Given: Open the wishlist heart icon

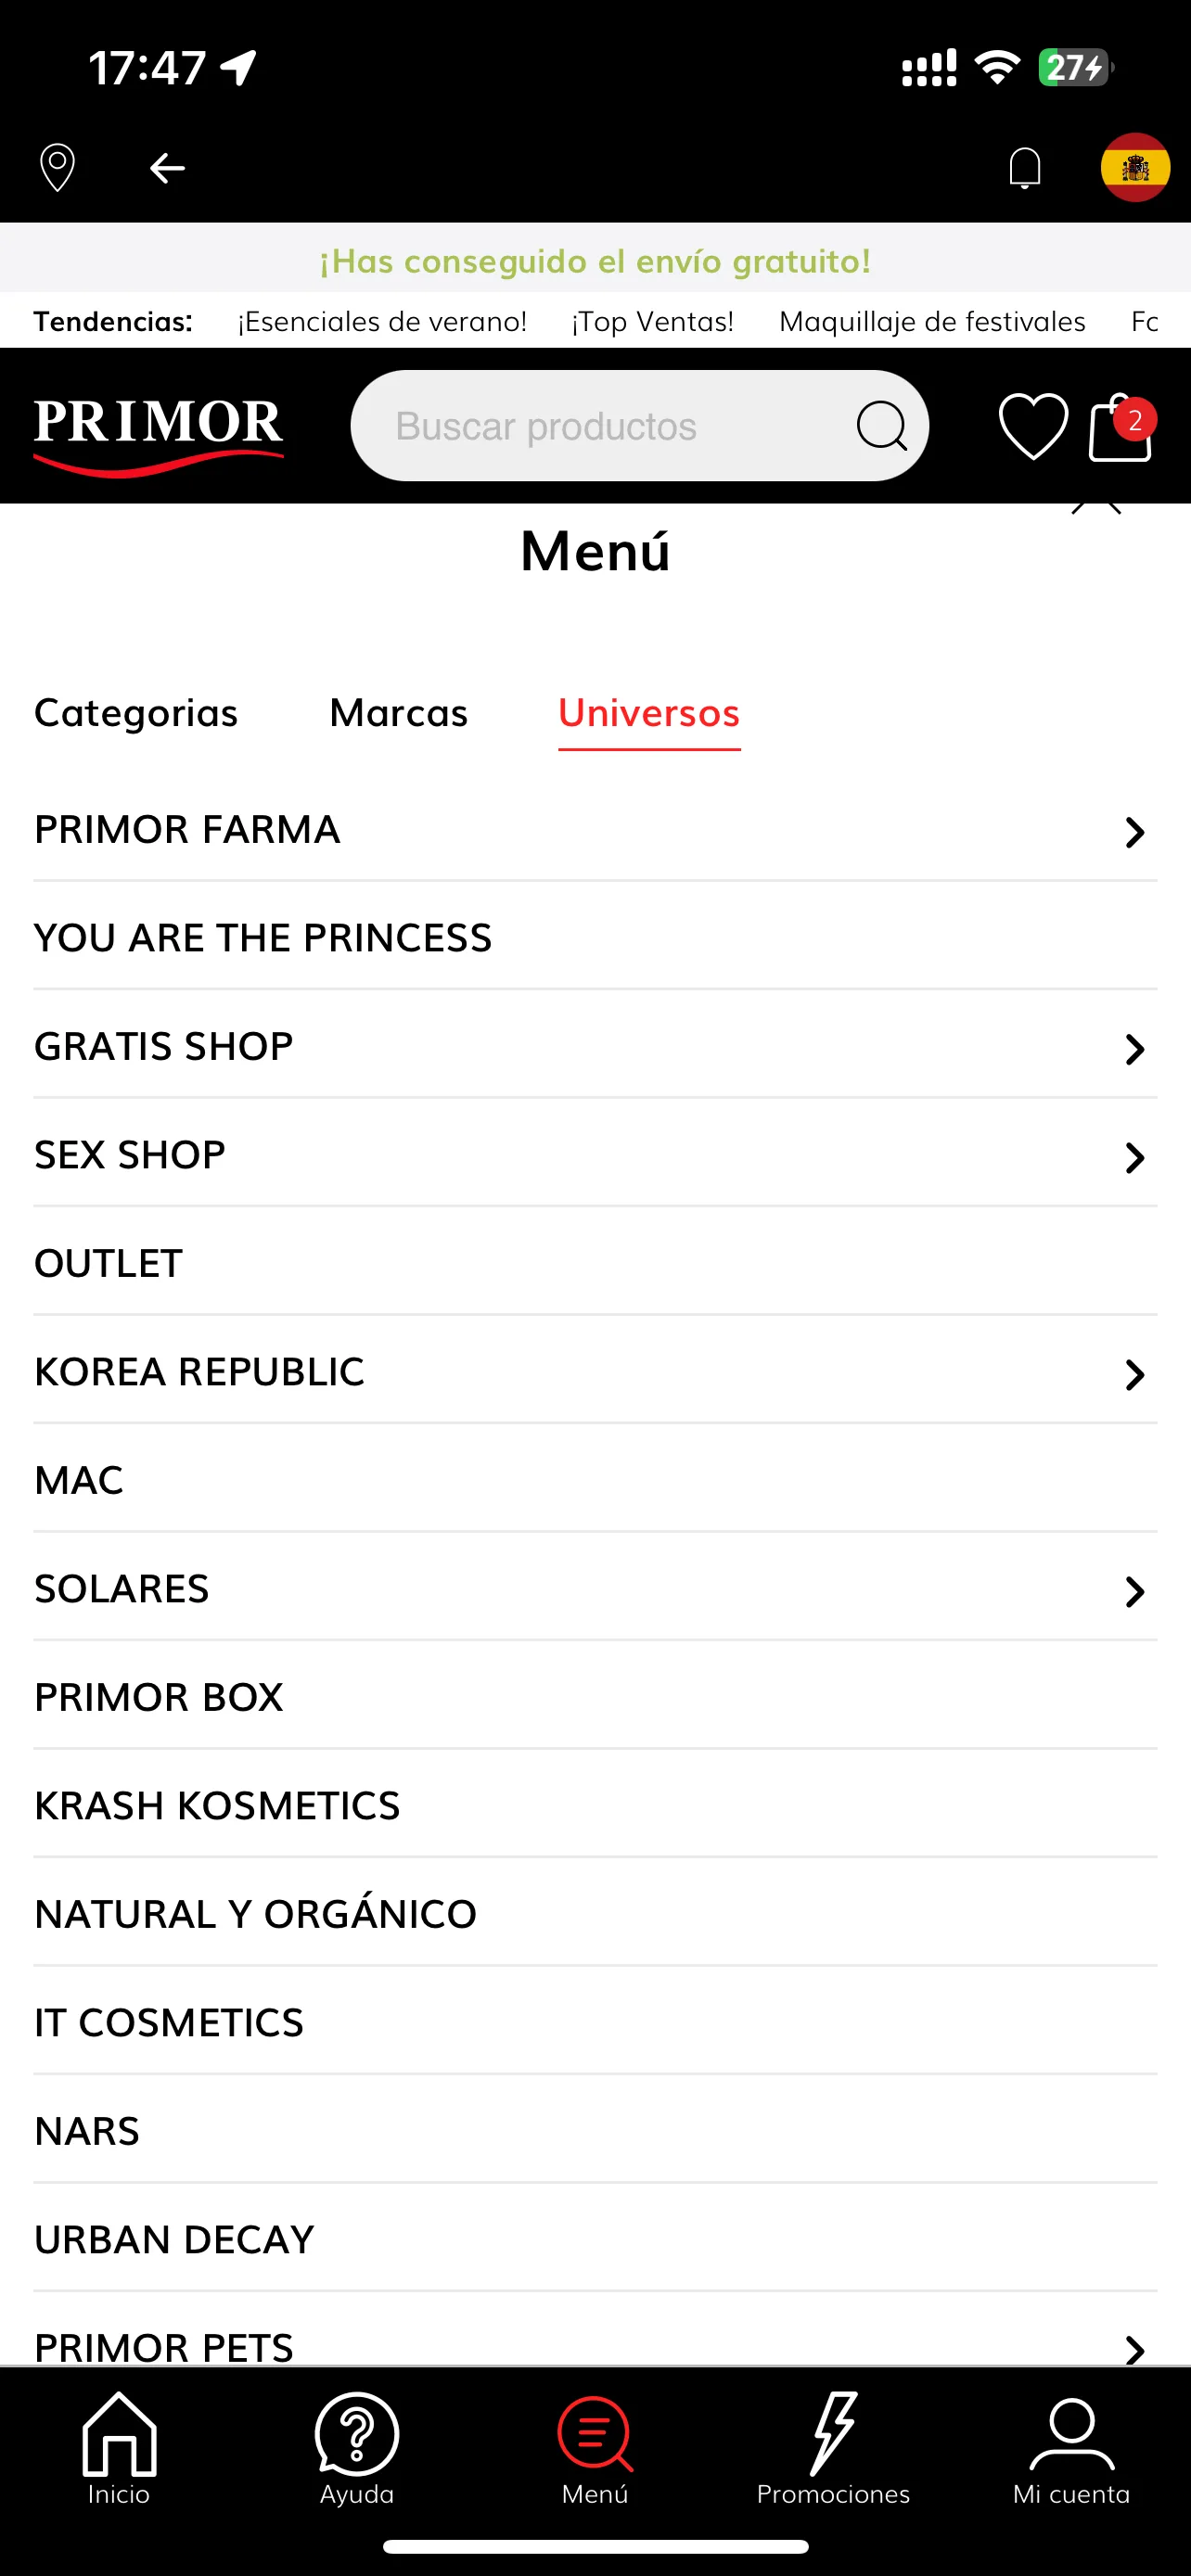Looking at the screenshot, I should [x=1033, y=426].
